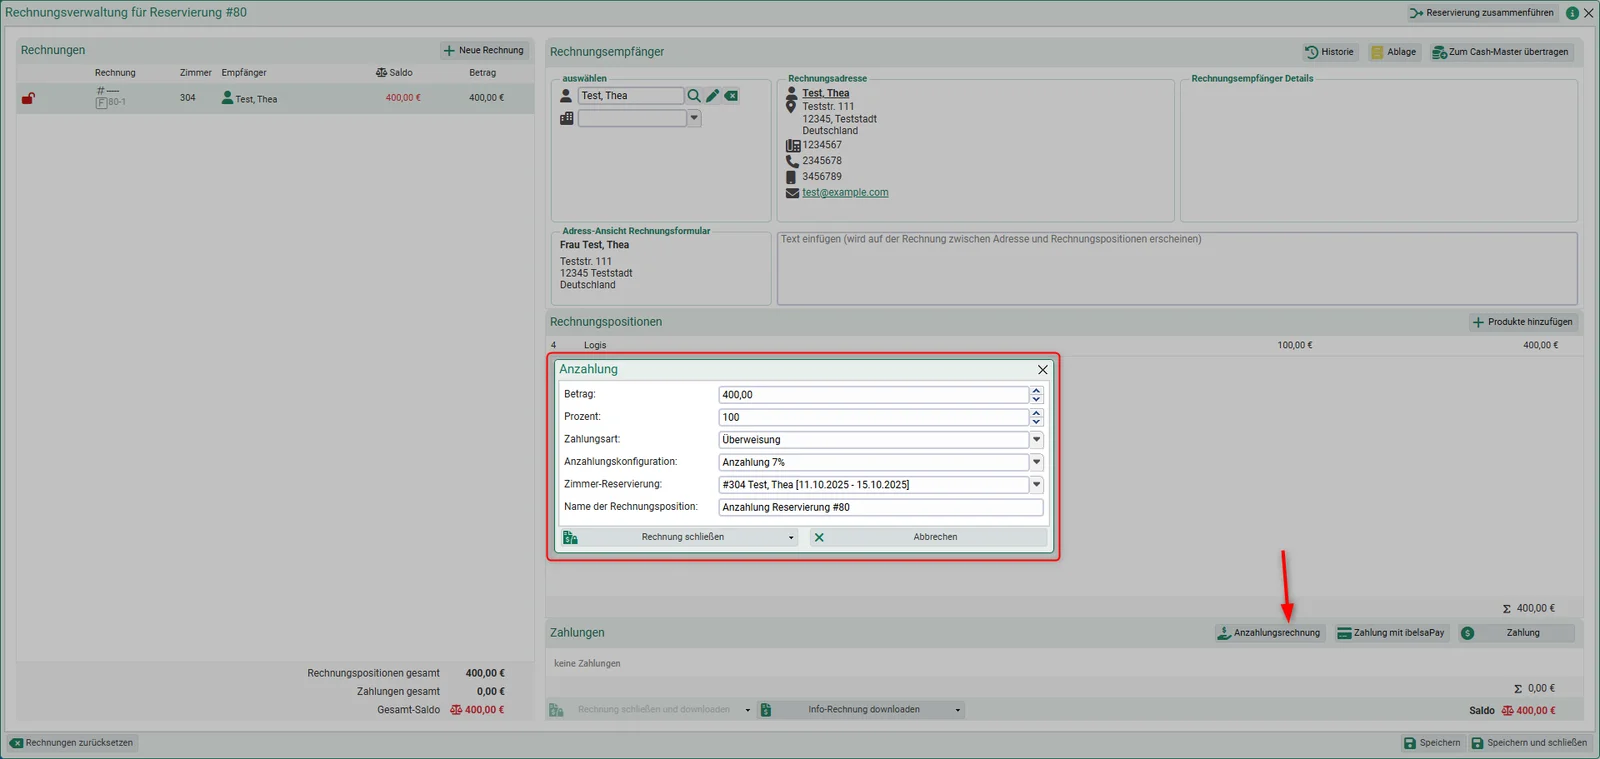Click the edit recipient pencil icon
Screen dimensions: 1600x759
(x=713, y=96)
